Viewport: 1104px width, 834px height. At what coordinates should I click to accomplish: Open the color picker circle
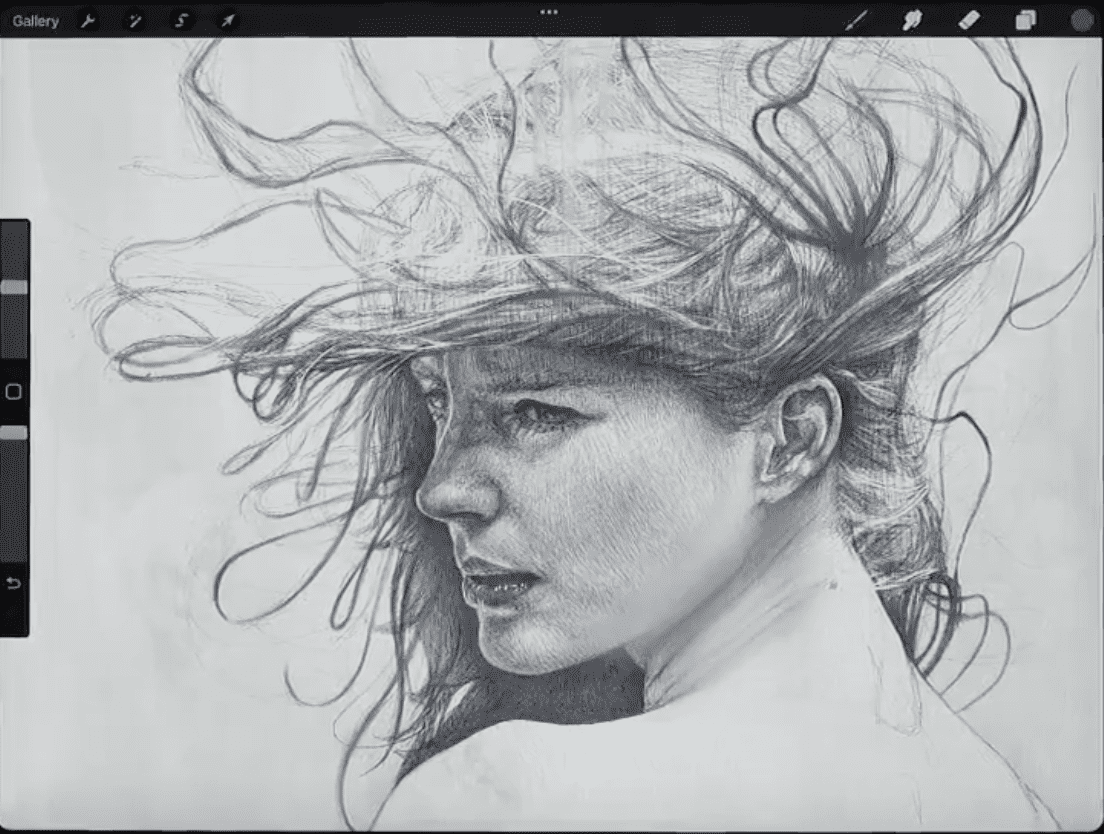(x=1081, y=21)
